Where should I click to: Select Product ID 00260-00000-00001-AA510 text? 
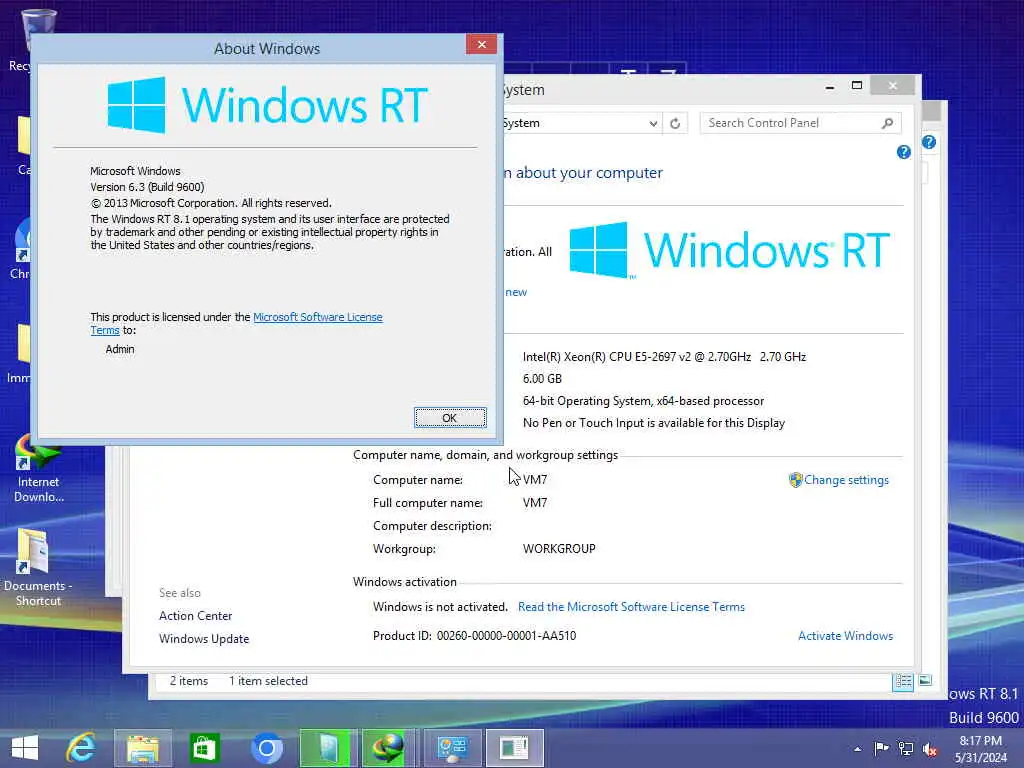(506, 635)
